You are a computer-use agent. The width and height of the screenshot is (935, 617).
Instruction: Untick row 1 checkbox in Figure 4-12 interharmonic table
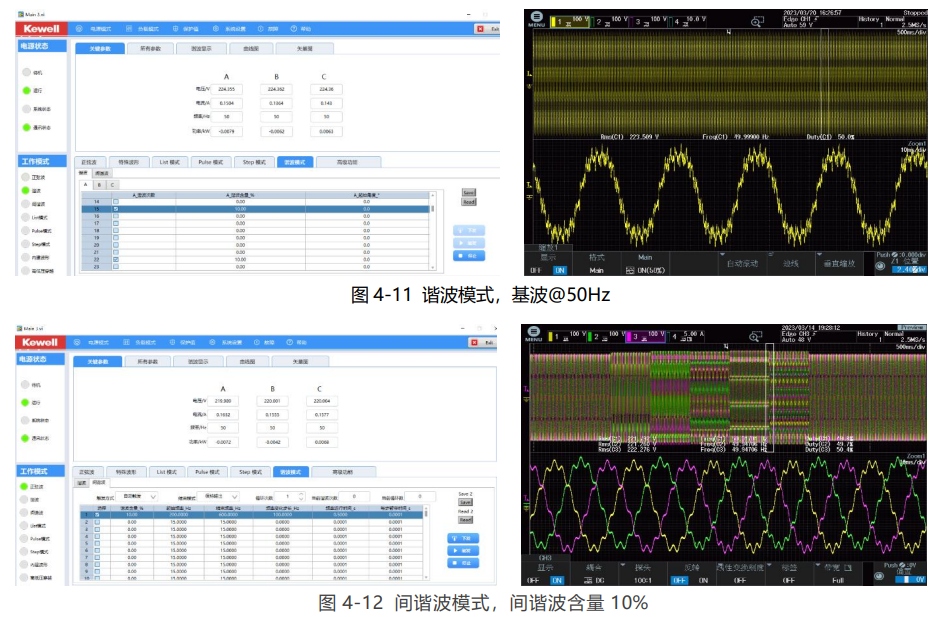97,514
